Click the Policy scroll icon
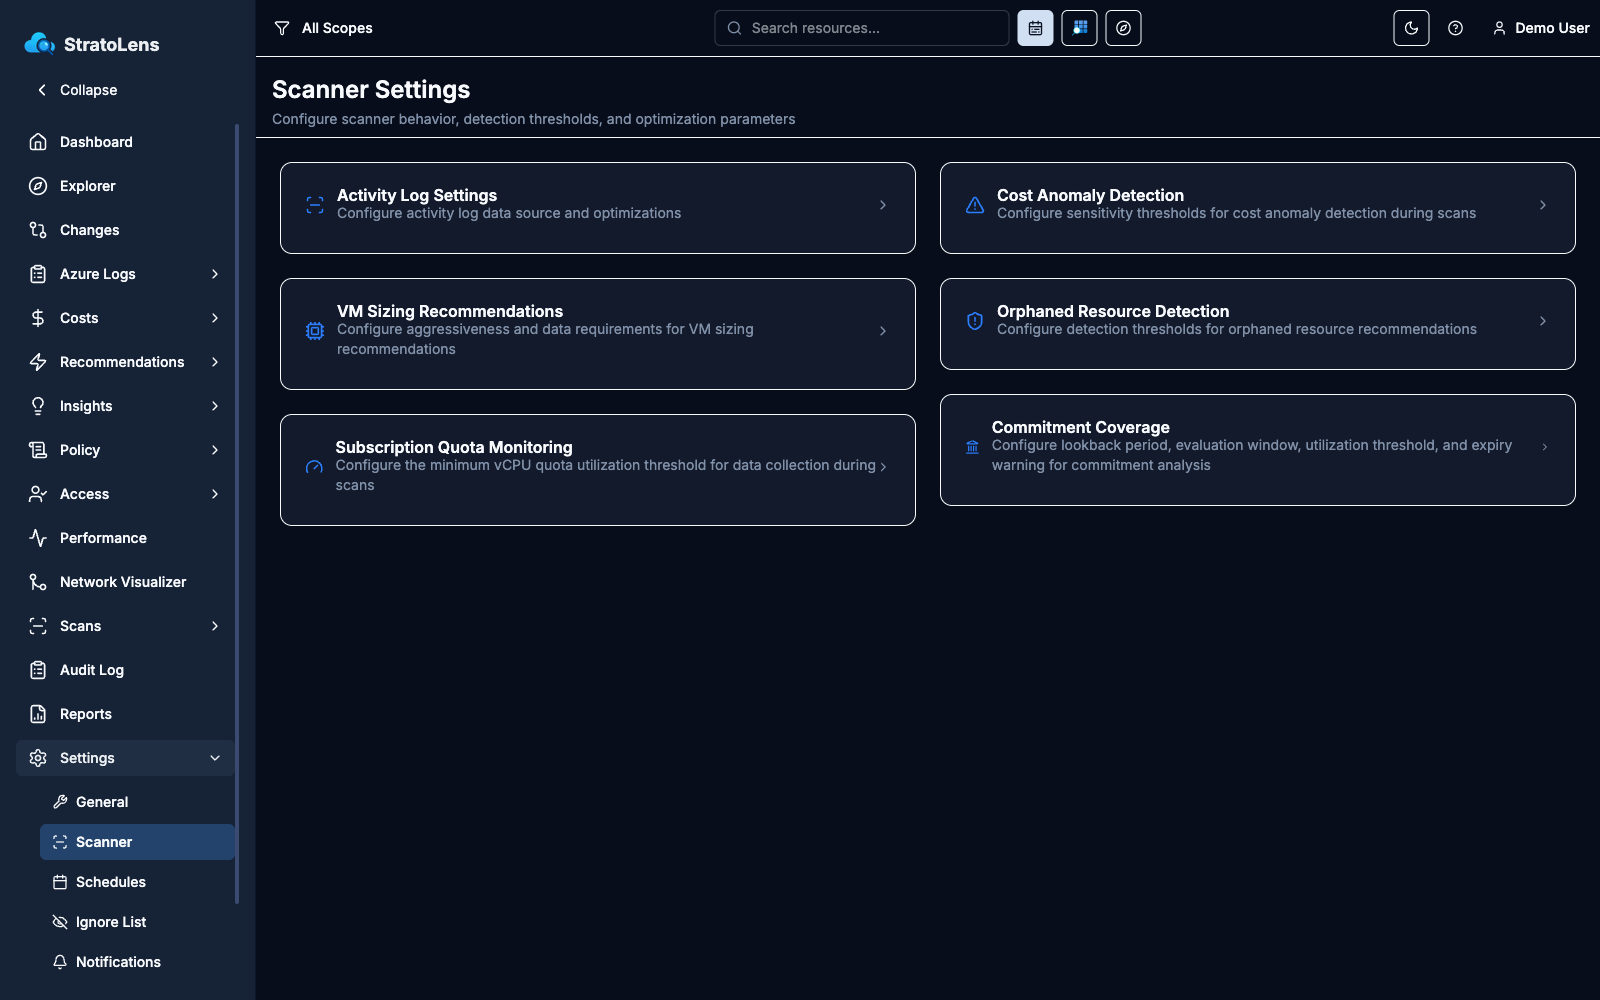 click(38, 450)
